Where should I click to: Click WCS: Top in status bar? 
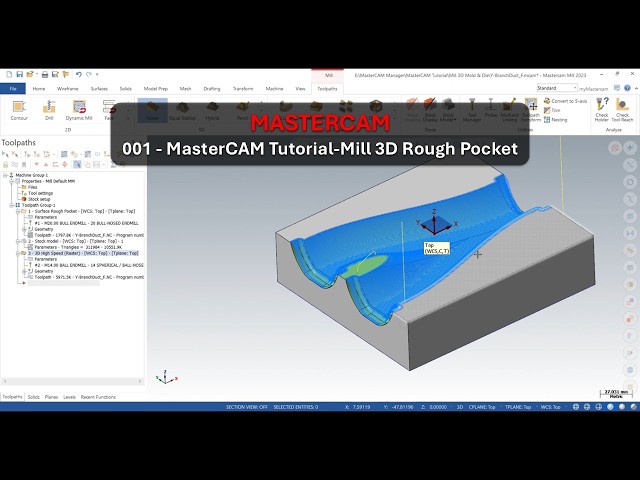(550, 407)
